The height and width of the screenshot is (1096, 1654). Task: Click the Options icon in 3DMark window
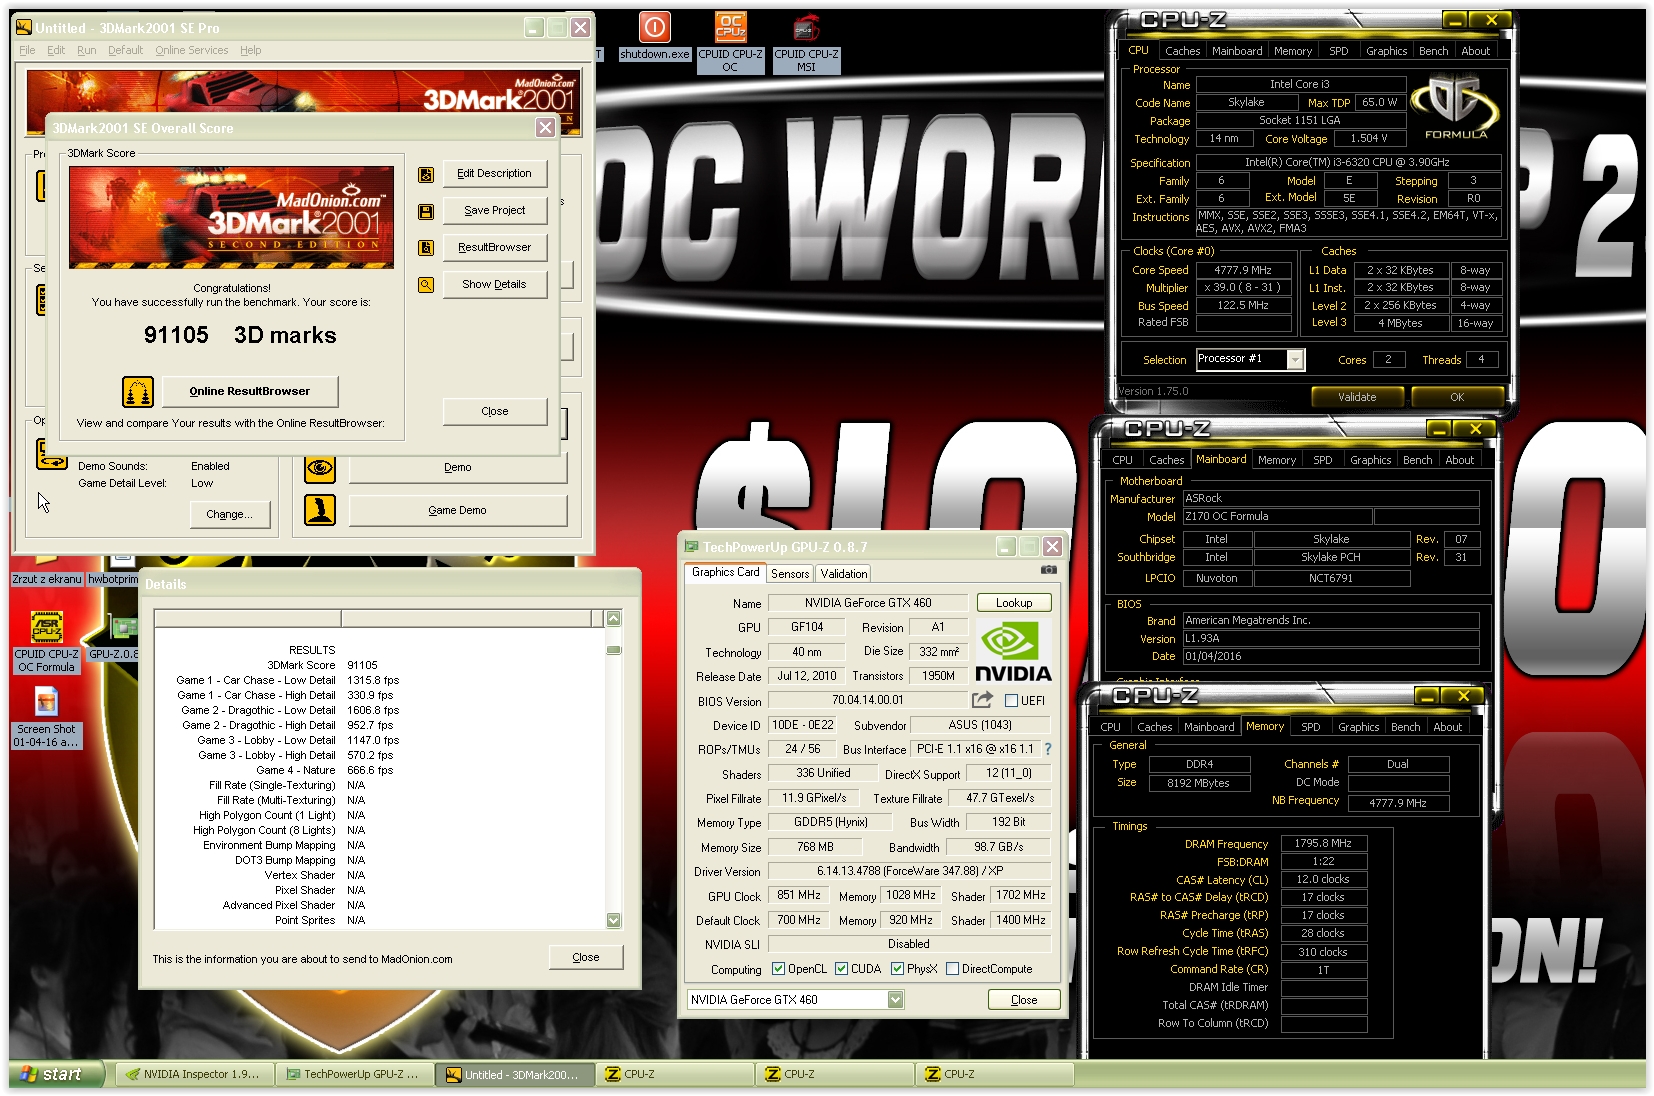(50, 453)
